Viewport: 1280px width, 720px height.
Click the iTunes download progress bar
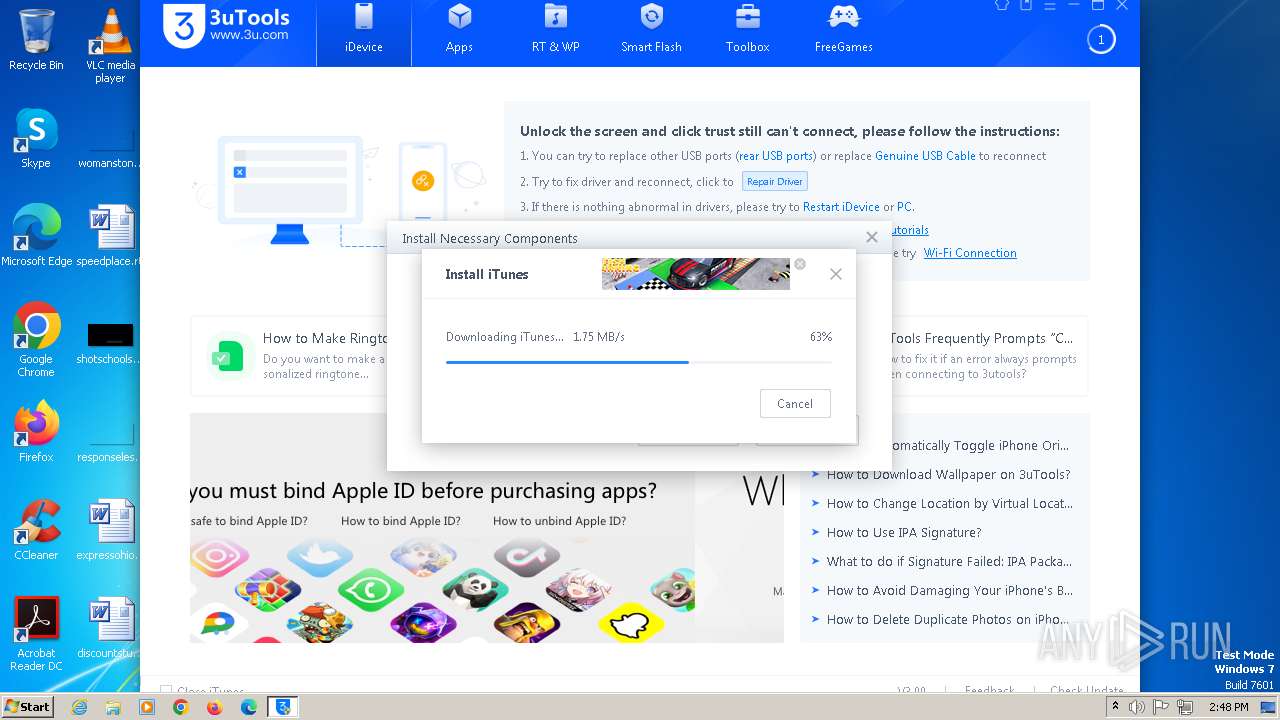(638, 362)
